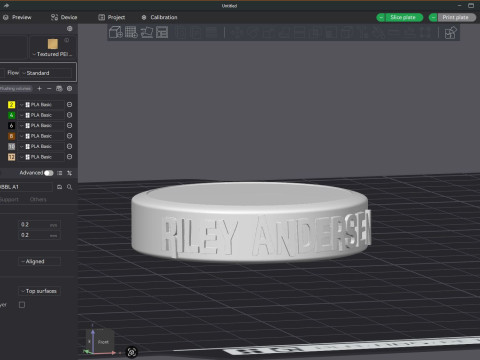The image size is (480, 360).
Task: Edit preset of filament 8 PLA Basic
Action: click(x=69, y=136)
